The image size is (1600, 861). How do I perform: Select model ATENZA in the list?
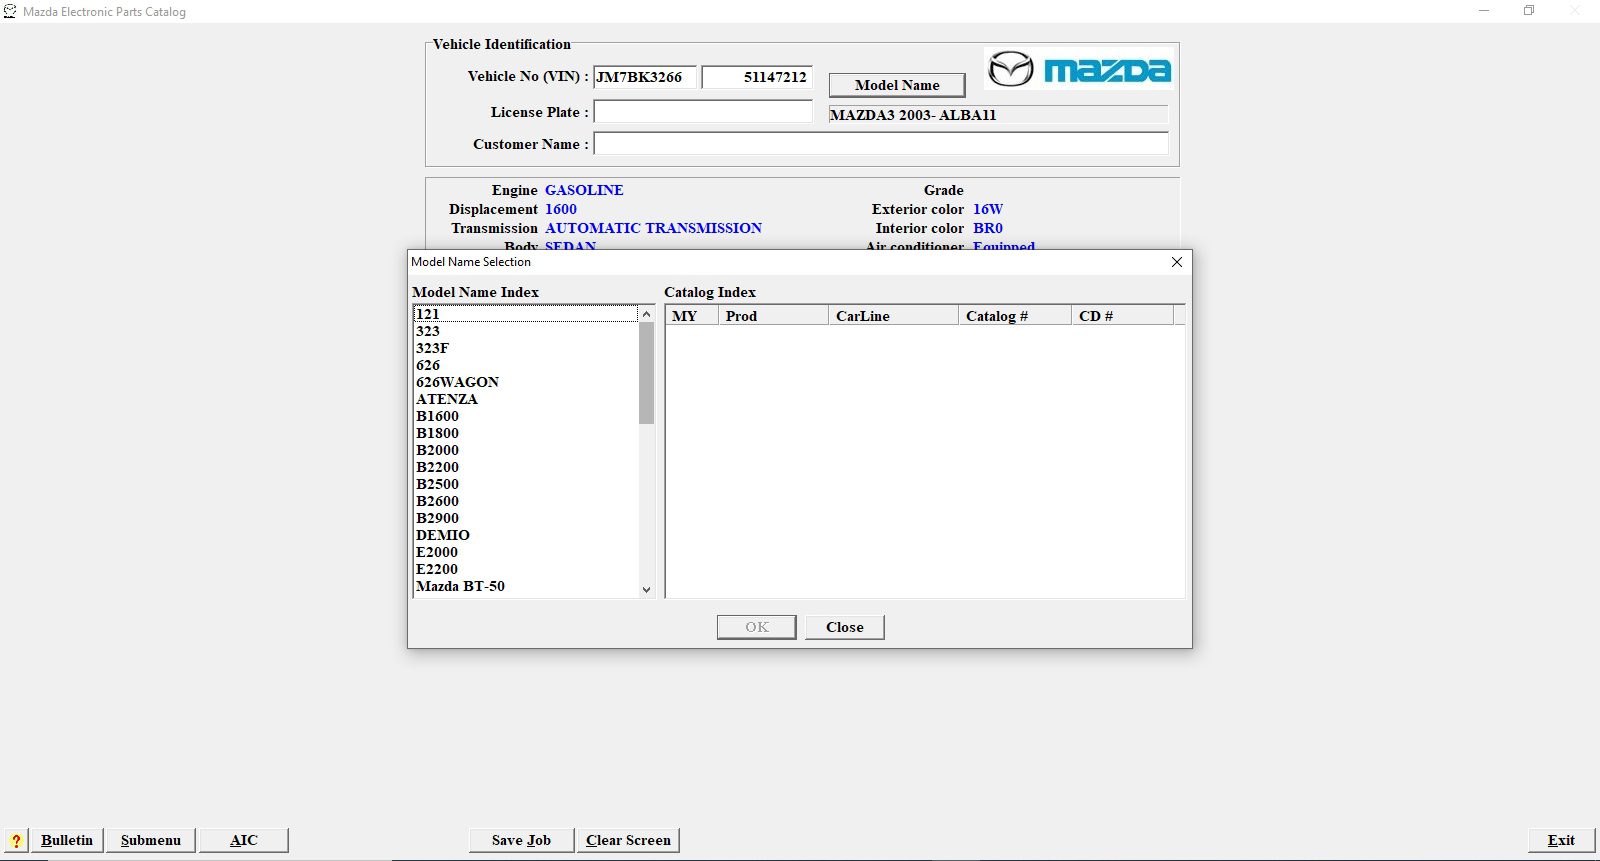(525, 399)
